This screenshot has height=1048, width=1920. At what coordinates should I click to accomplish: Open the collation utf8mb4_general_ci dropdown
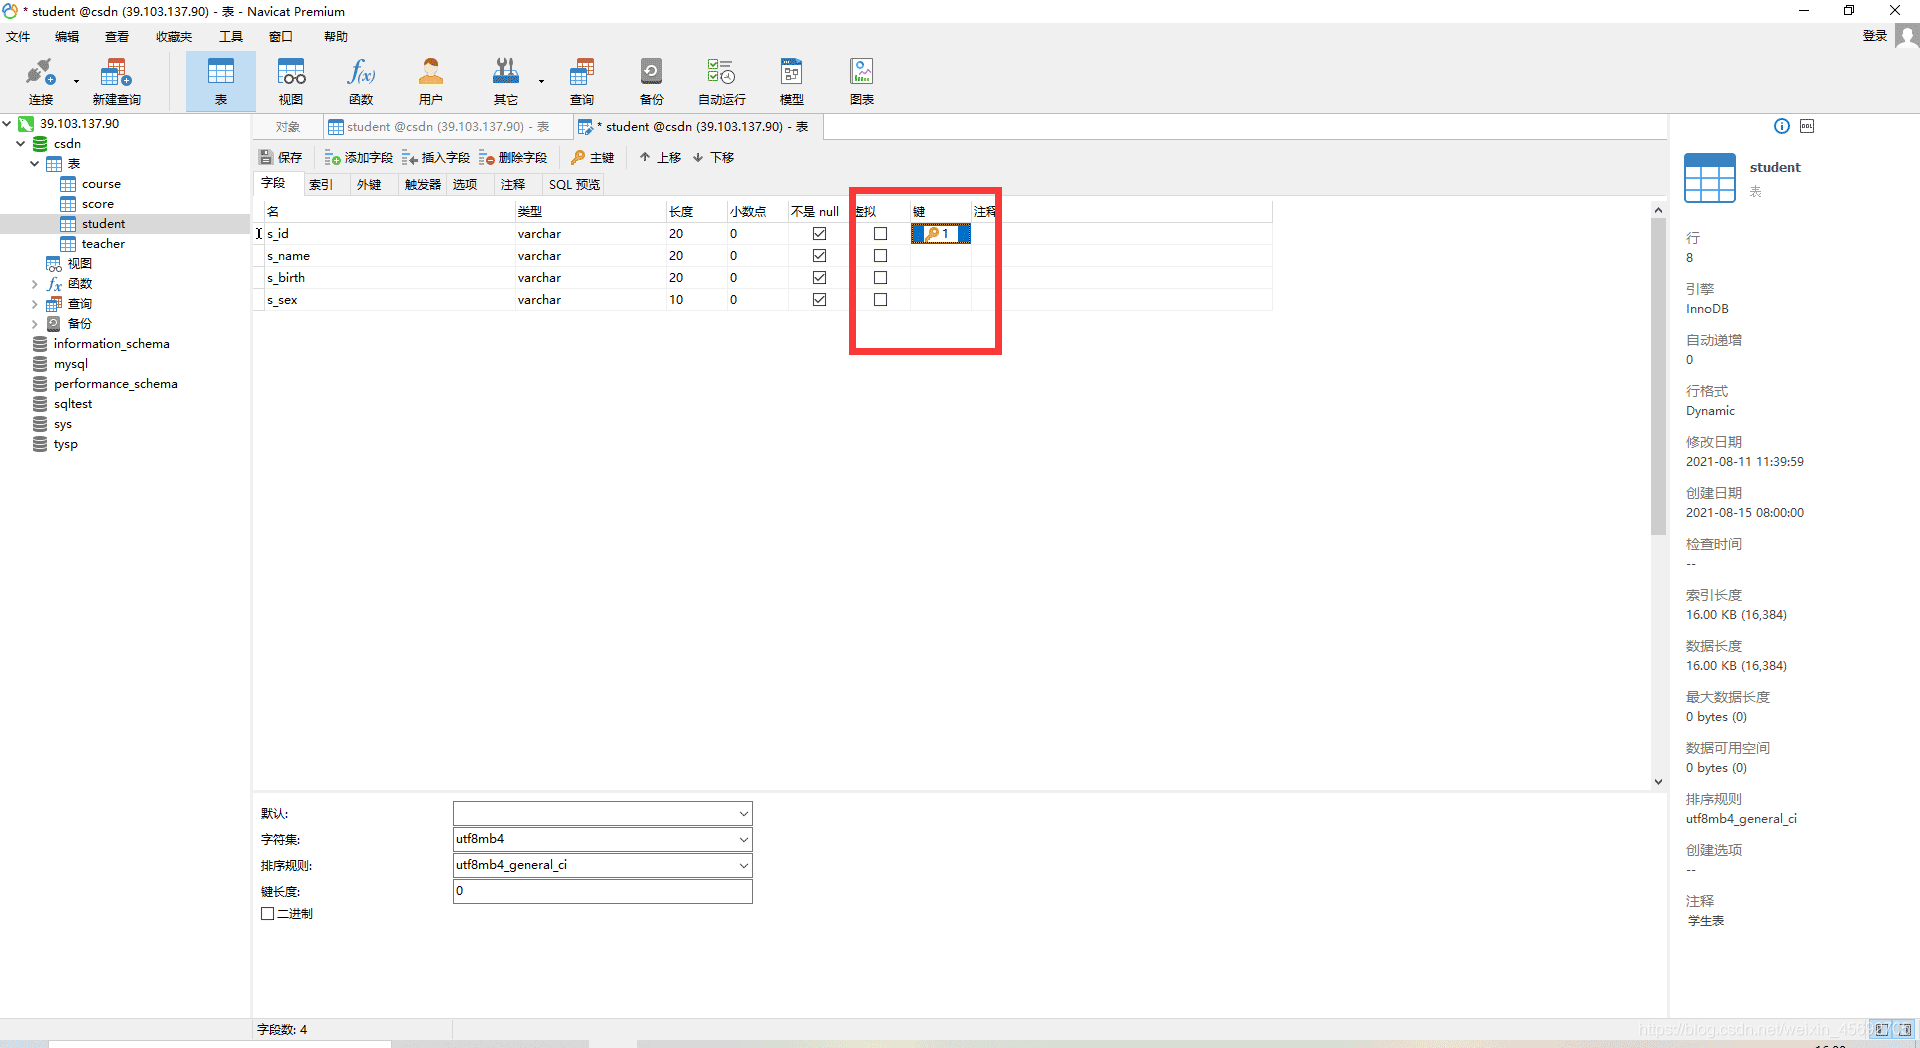click(x=743, y=866)
